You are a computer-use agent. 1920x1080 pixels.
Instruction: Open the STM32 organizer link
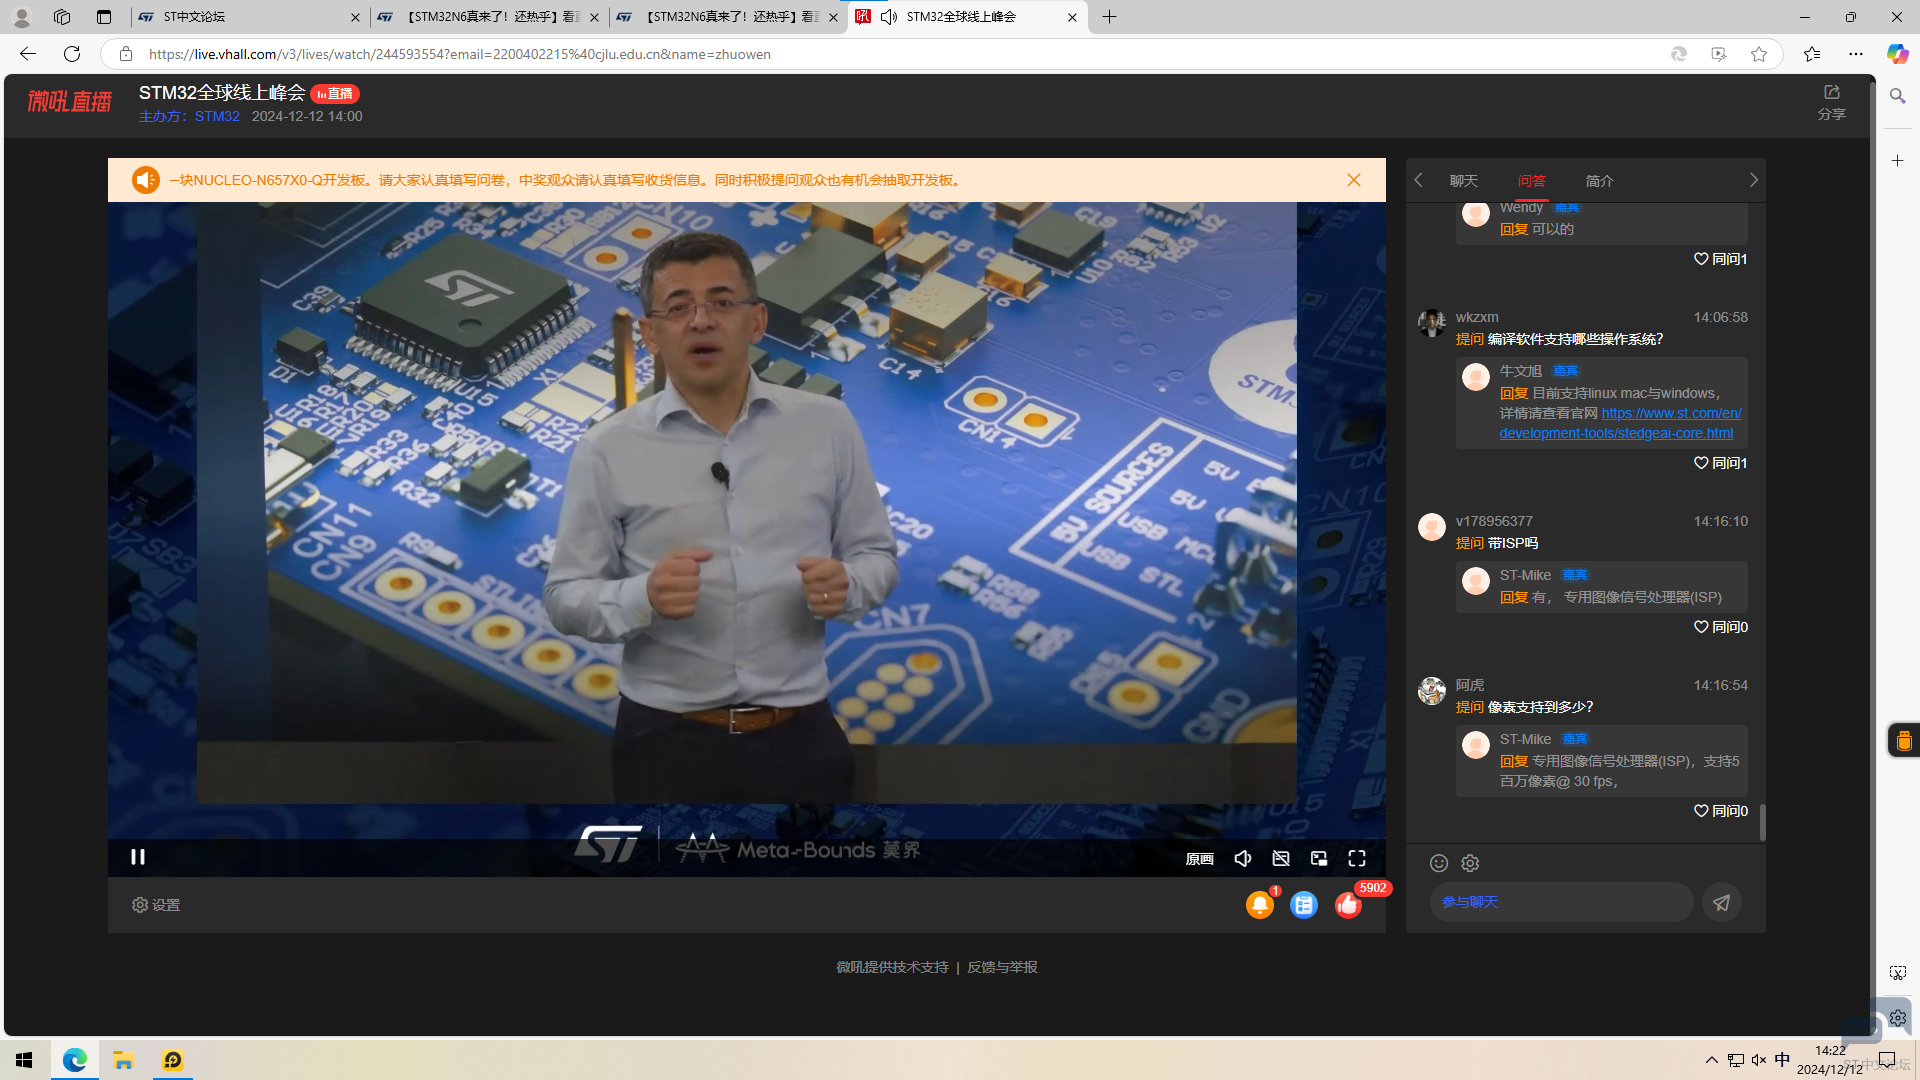(x=217, y=116)
